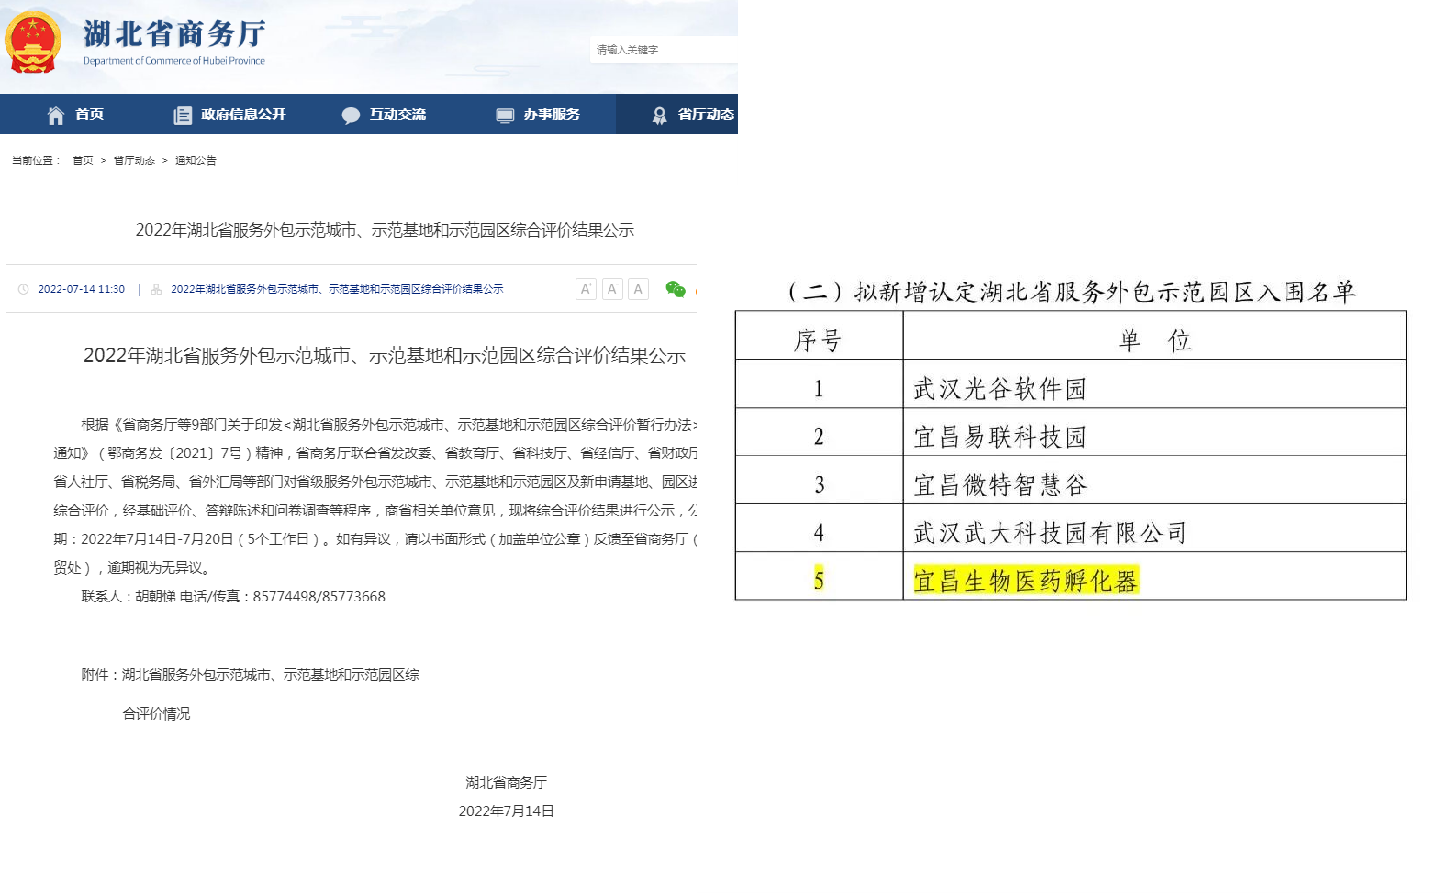Go to 通知公告 in breadcrumb
Image resolution: width=1450 pixels, height=893 pixels.
pyautogui.click(x=196, y=160)
